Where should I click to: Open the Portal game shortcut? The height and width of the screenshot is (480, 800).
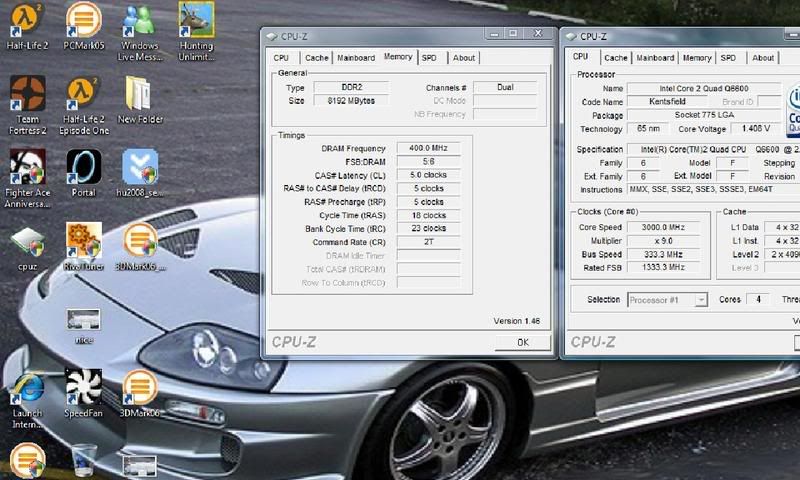click(x=84, y=173)
